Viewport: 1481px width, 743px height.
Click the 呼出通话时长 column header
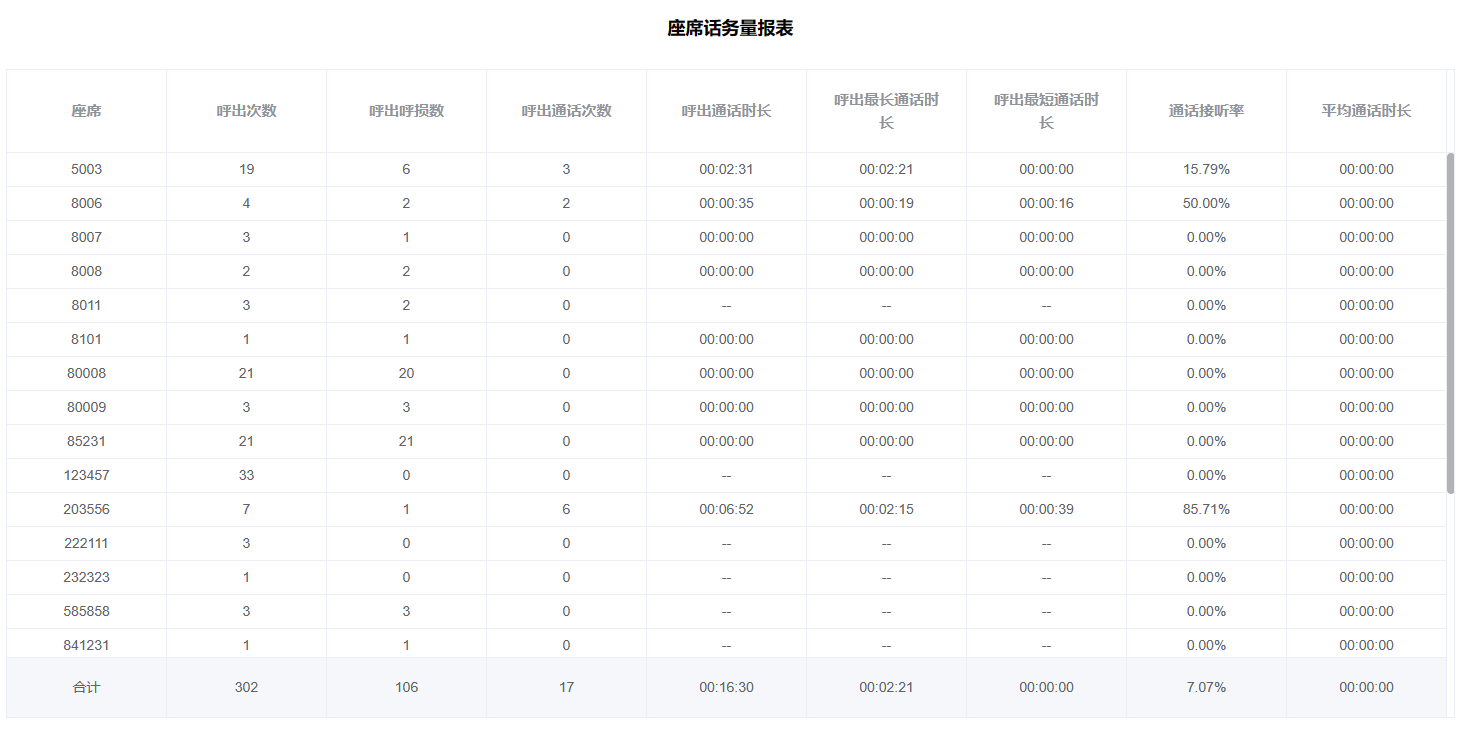(726, 111)
